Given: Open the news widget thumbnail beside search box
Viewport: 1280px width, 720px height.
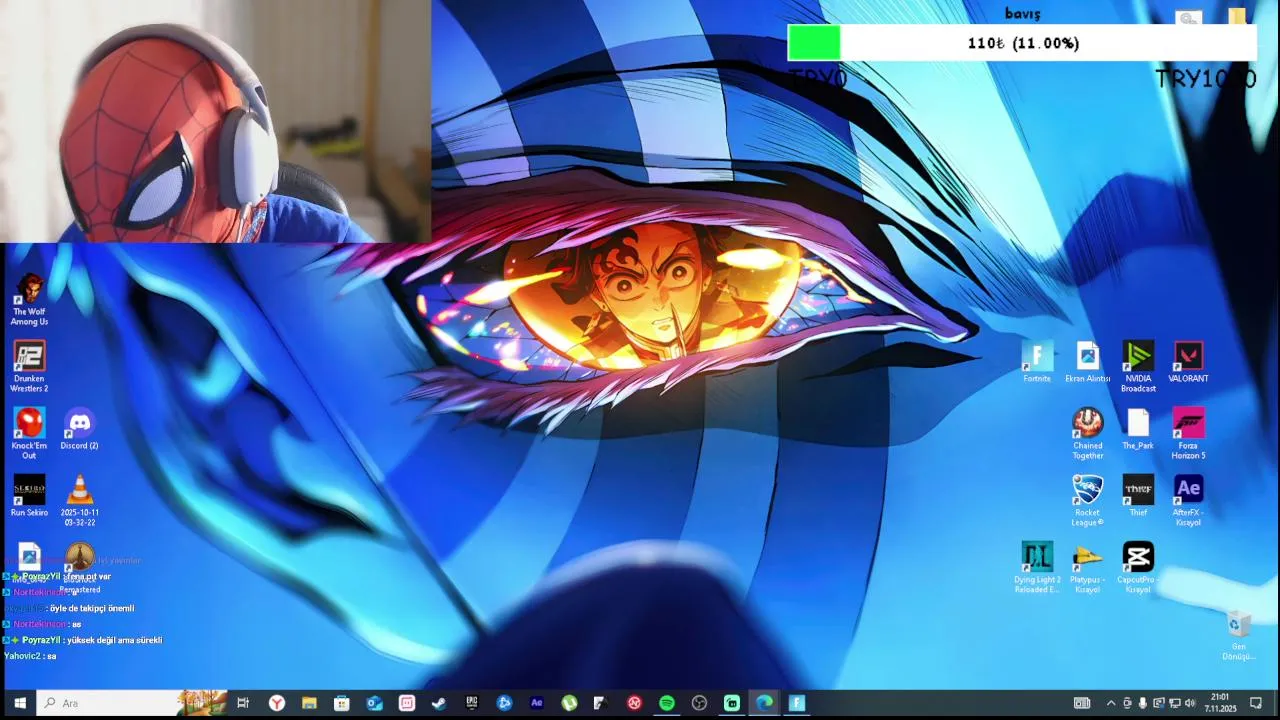Looking at the screenshot, I should point(203,703).
